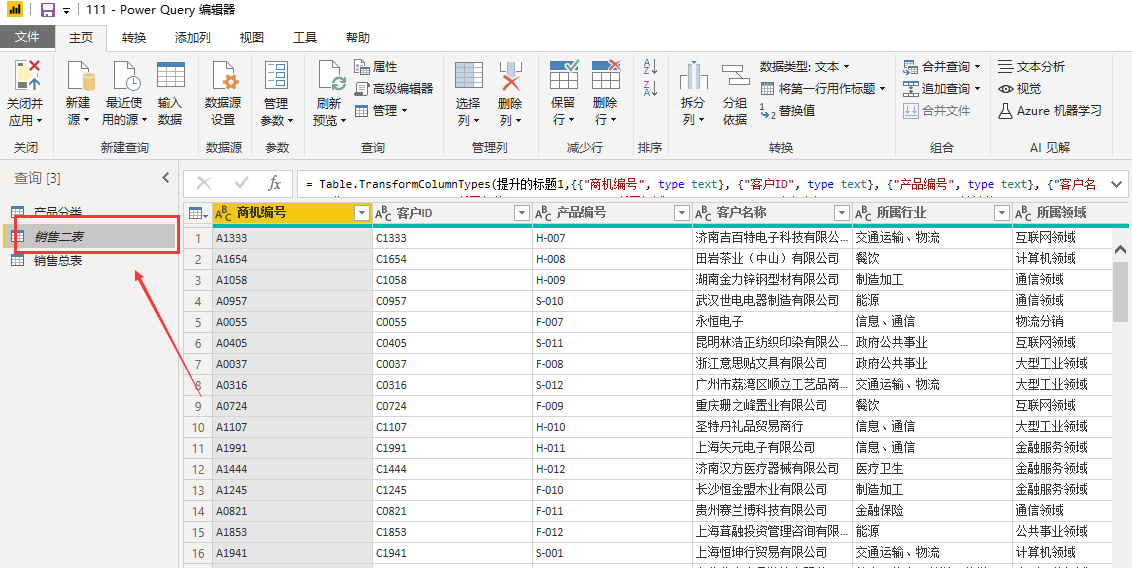Screen dimensions: 1132x568
Task: Click the 所属领域 column header
Action: 1062,213
